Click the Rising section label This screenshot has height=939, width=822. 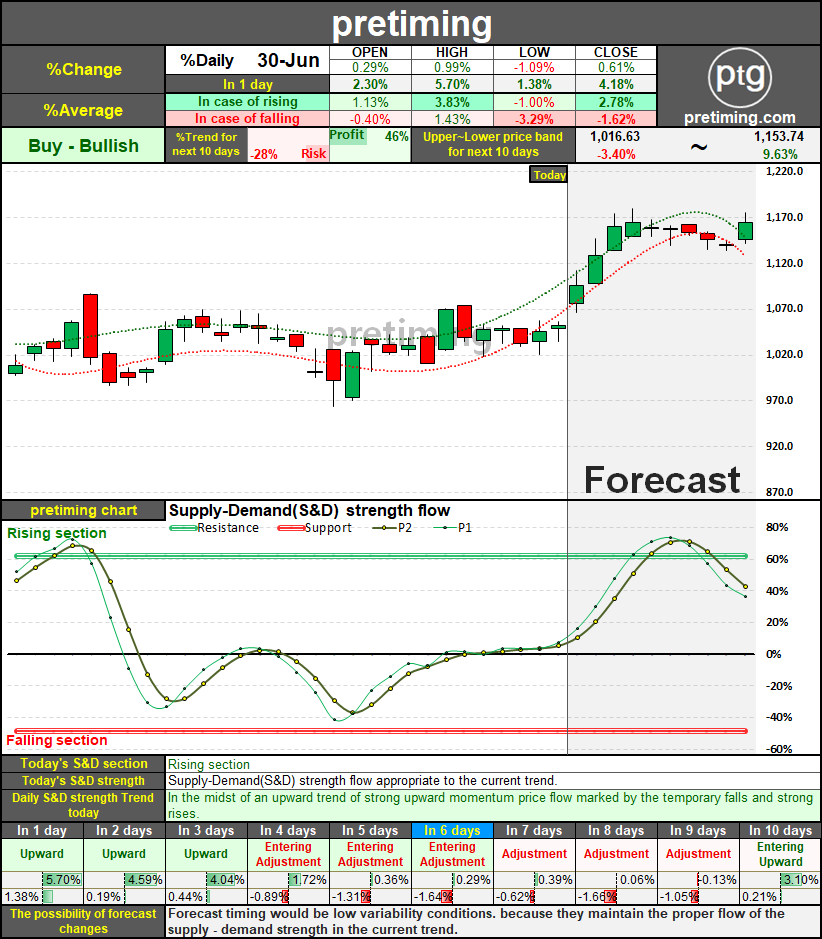tap(57, 533)
